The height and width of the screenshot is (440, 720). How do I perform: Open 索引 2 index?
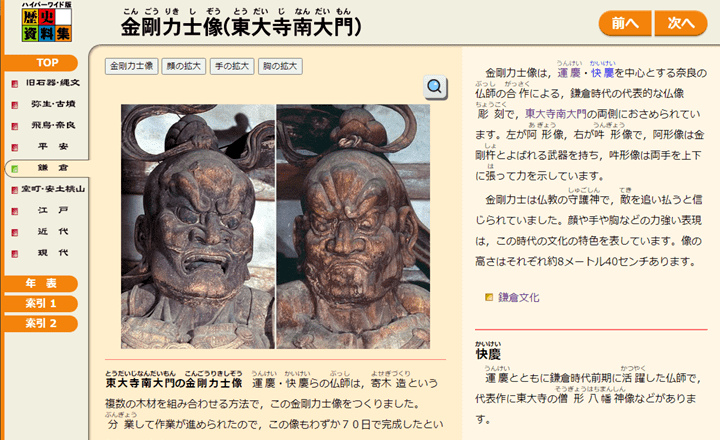(41, 323)
